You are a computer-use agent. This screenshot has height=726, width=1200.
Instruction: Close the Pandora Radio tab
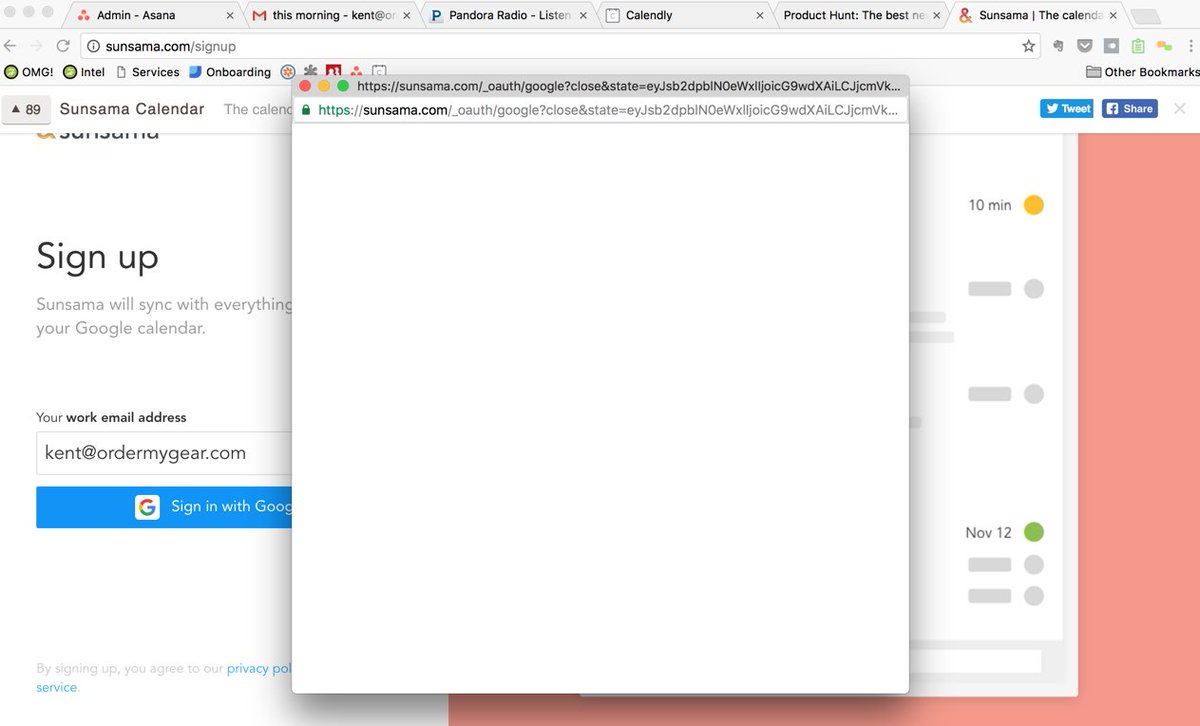click(x=583, y=16)
